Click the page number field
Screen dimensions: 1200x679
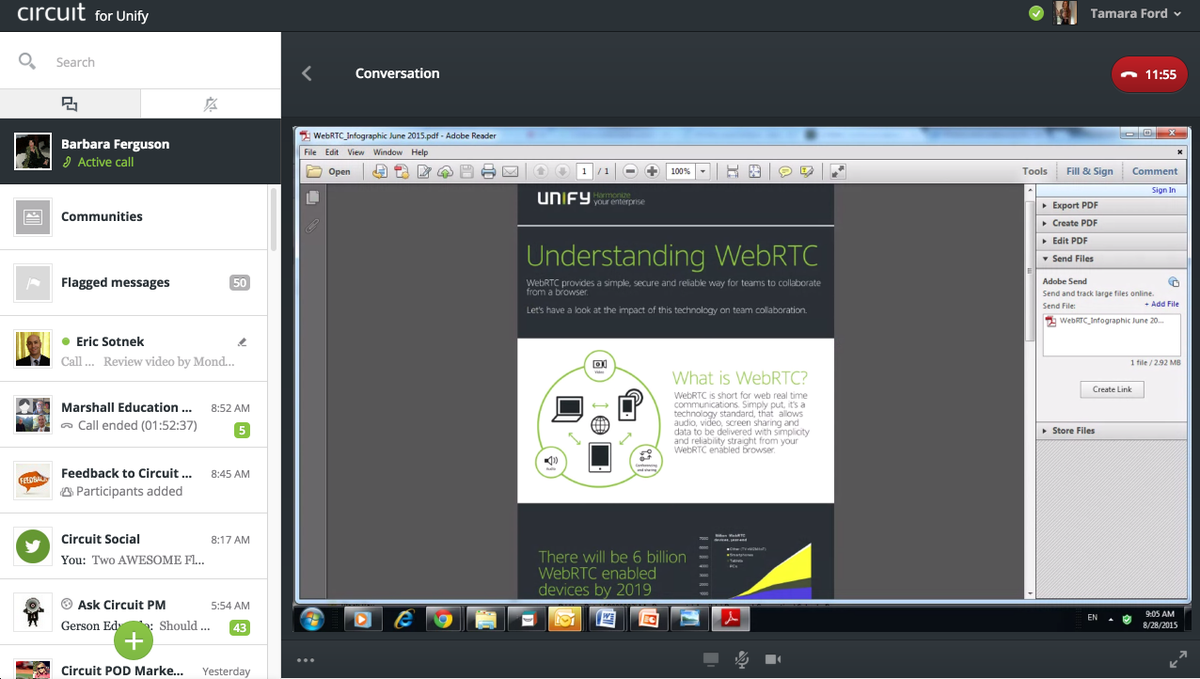584,172
